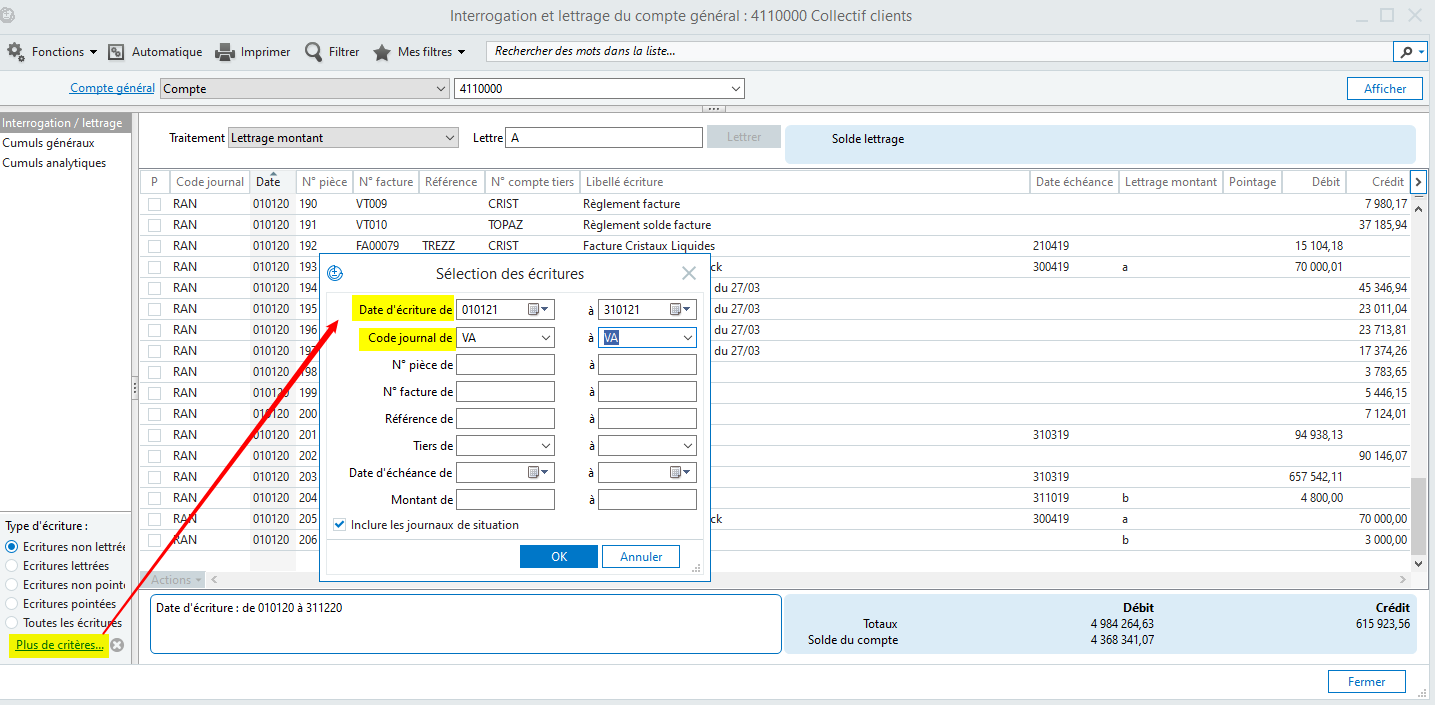Open calendar for Date d'écriture de

coord(536,310)
